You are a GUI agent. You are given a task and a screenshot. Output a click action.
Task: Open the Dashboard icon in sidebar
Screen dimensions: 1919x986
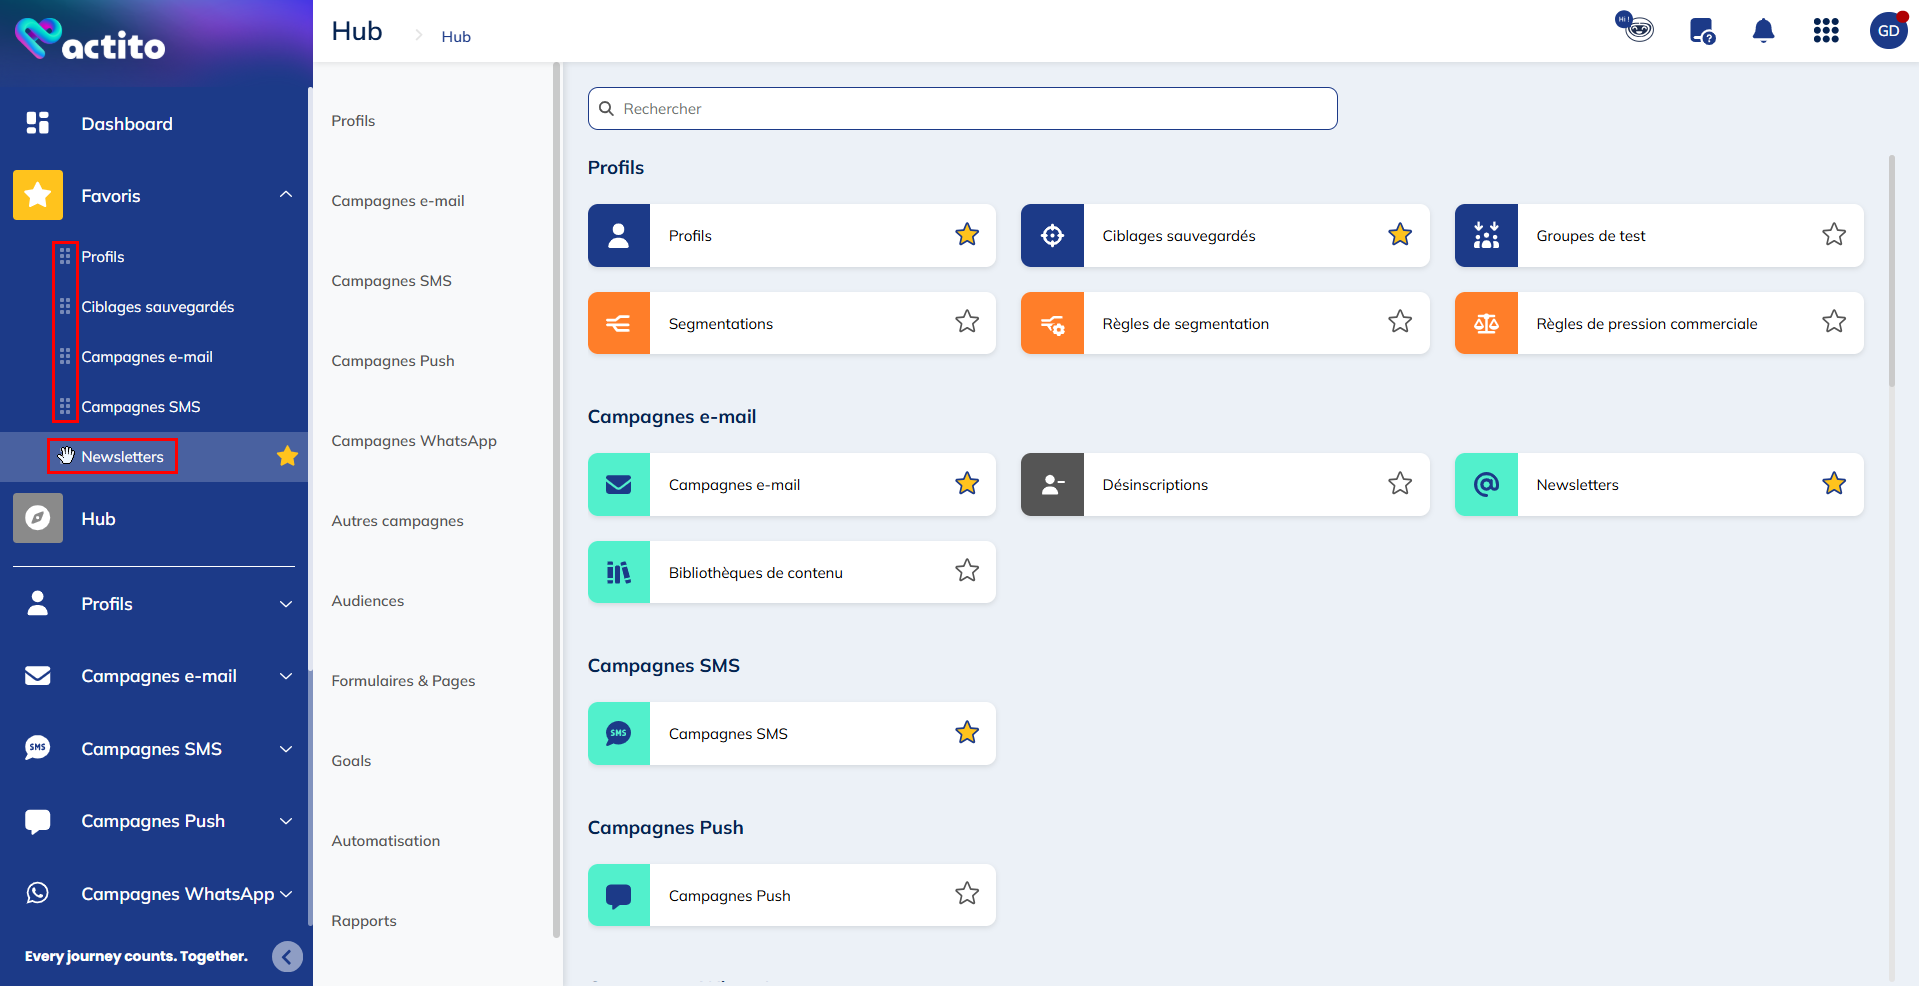(38, 123)
